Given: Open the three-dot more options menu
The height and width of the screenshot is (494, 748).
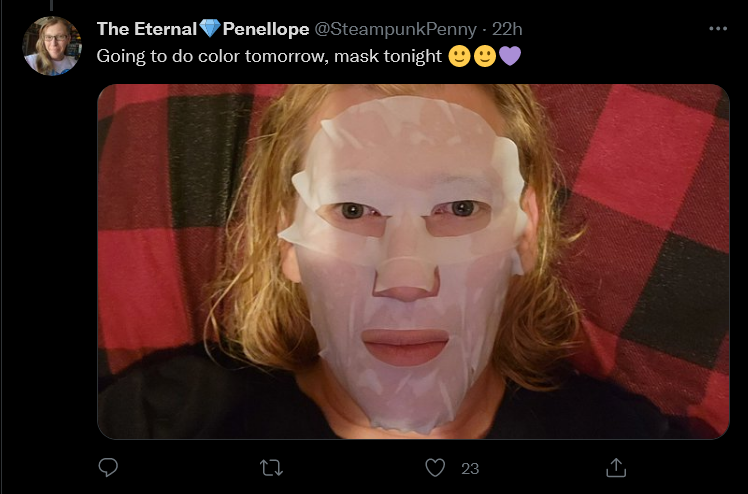Looking at the screenshot, I should (718, 29).
